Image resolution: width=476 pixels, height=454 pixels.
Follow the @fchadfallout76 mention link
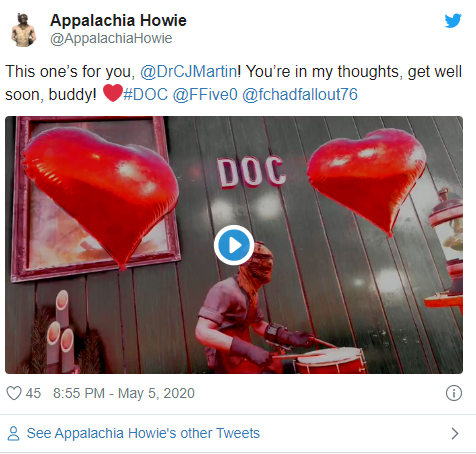[x=300, y=94]
